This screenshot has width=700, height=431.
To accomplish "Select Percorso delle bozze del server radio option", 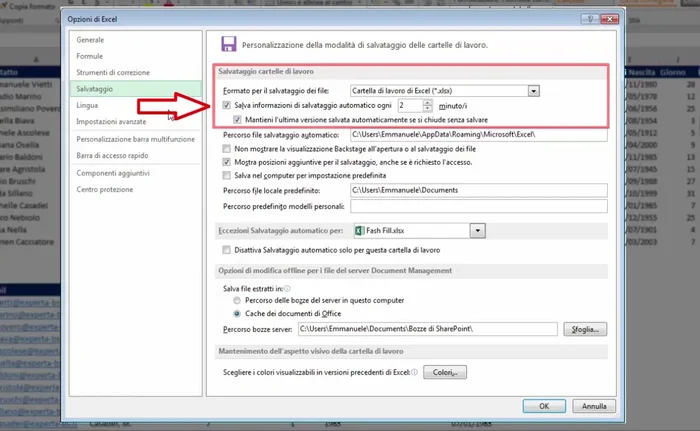I will 236,299.
